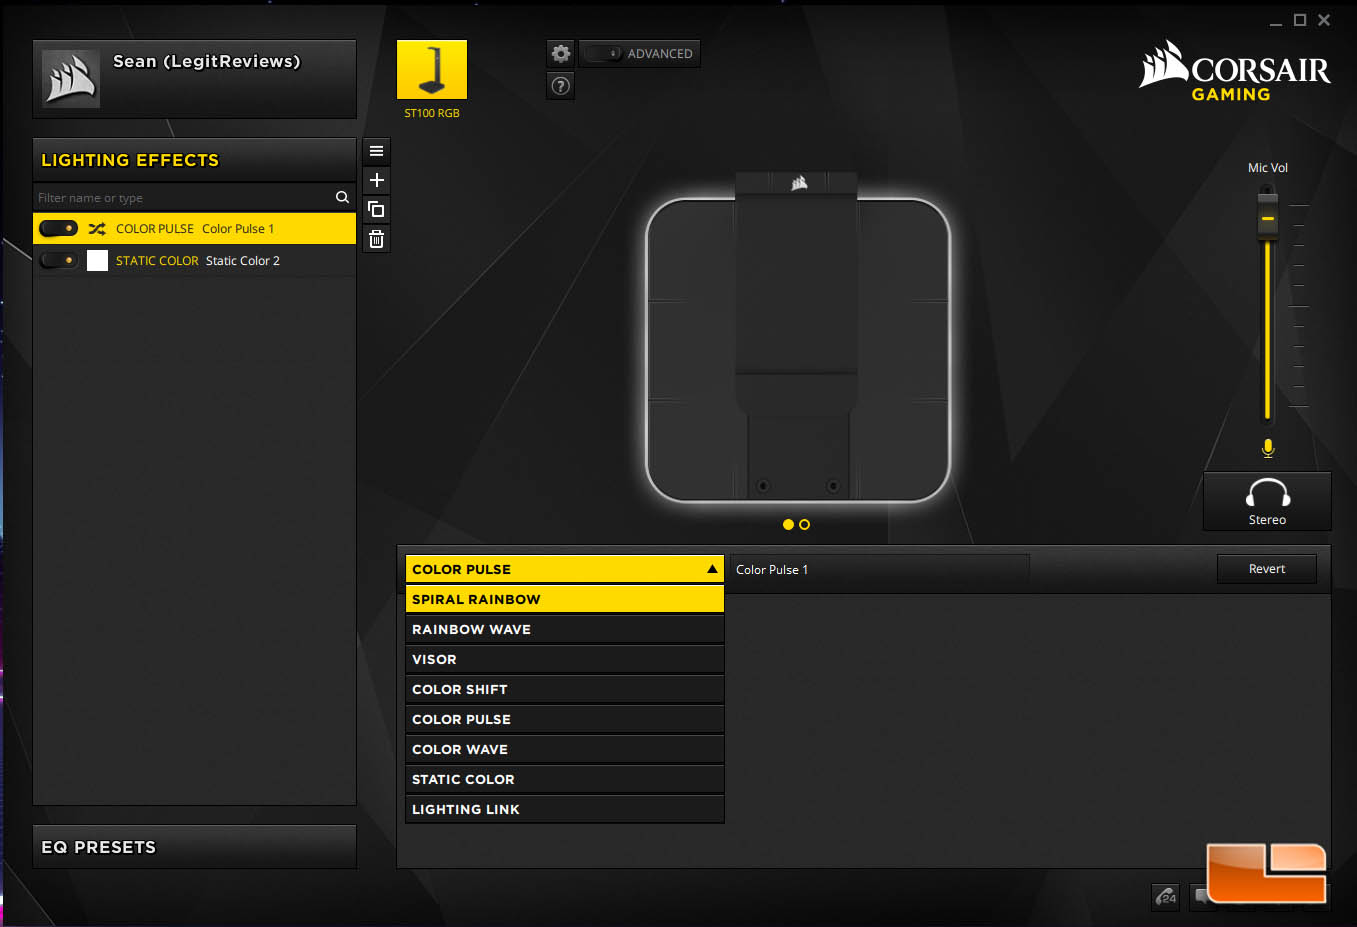This screenshot has width=1357, height=927.
Task: Click the search magnifier icon
Action: pos(342,197)
